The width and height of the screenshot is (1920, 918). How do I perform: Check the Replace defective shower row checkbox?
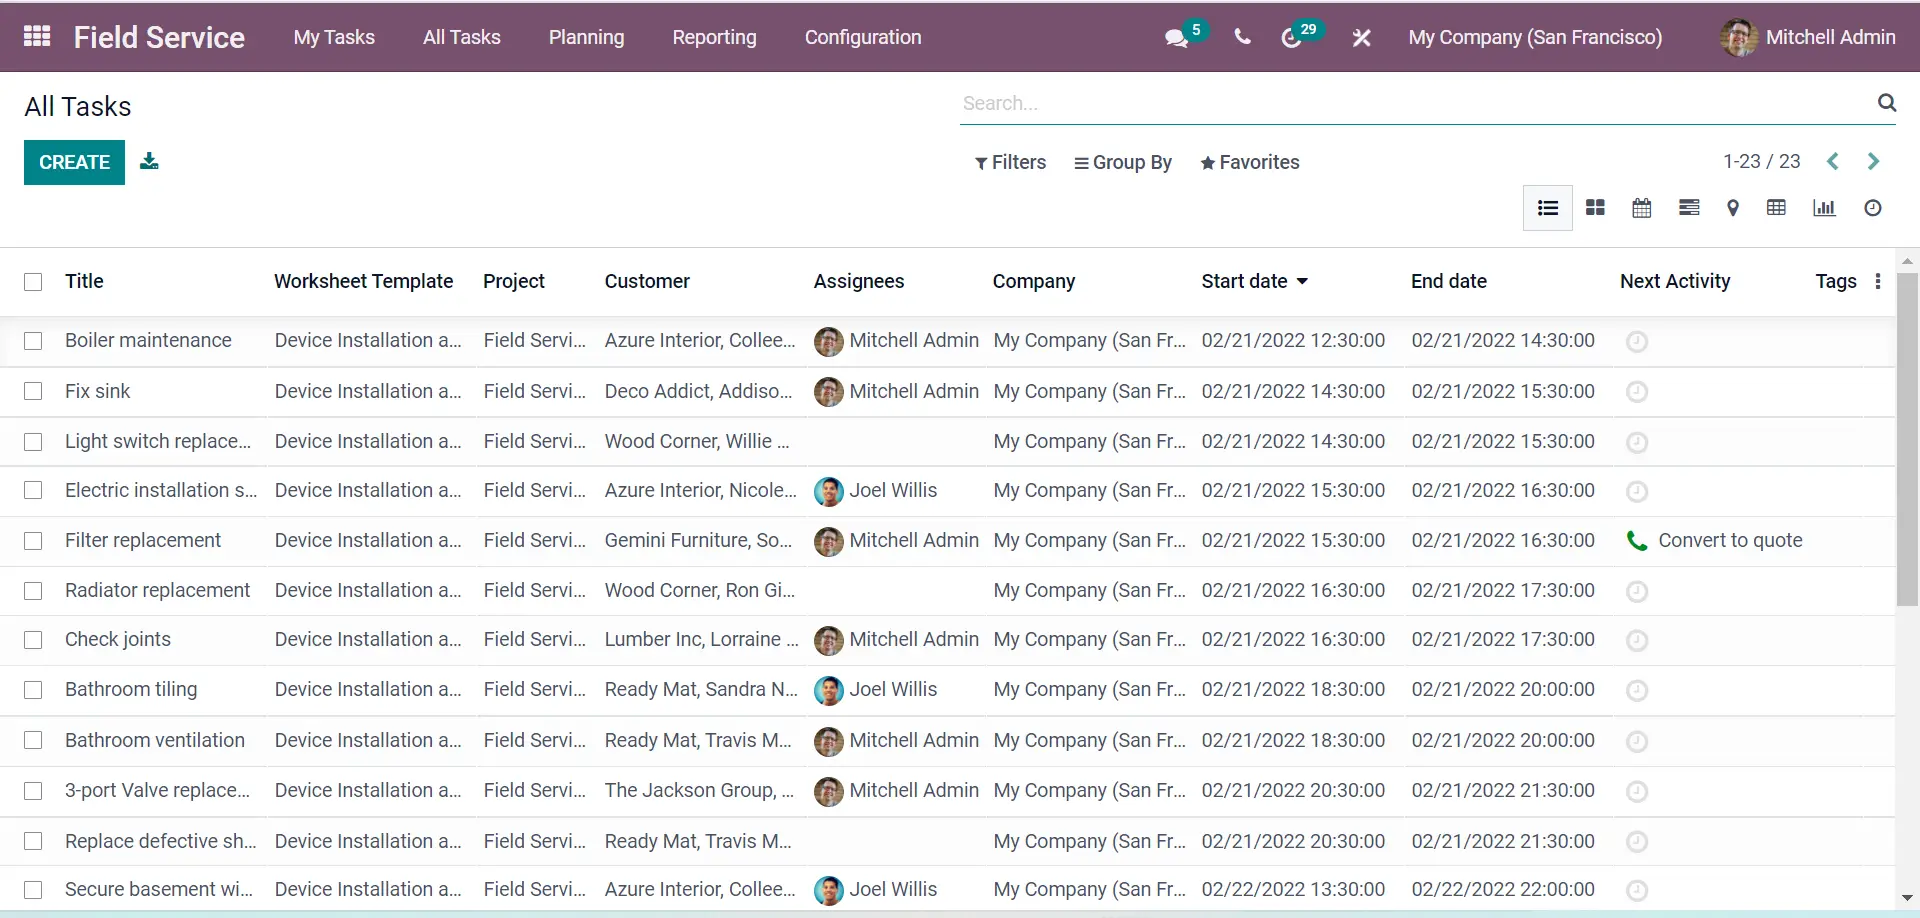click(33, 841)
